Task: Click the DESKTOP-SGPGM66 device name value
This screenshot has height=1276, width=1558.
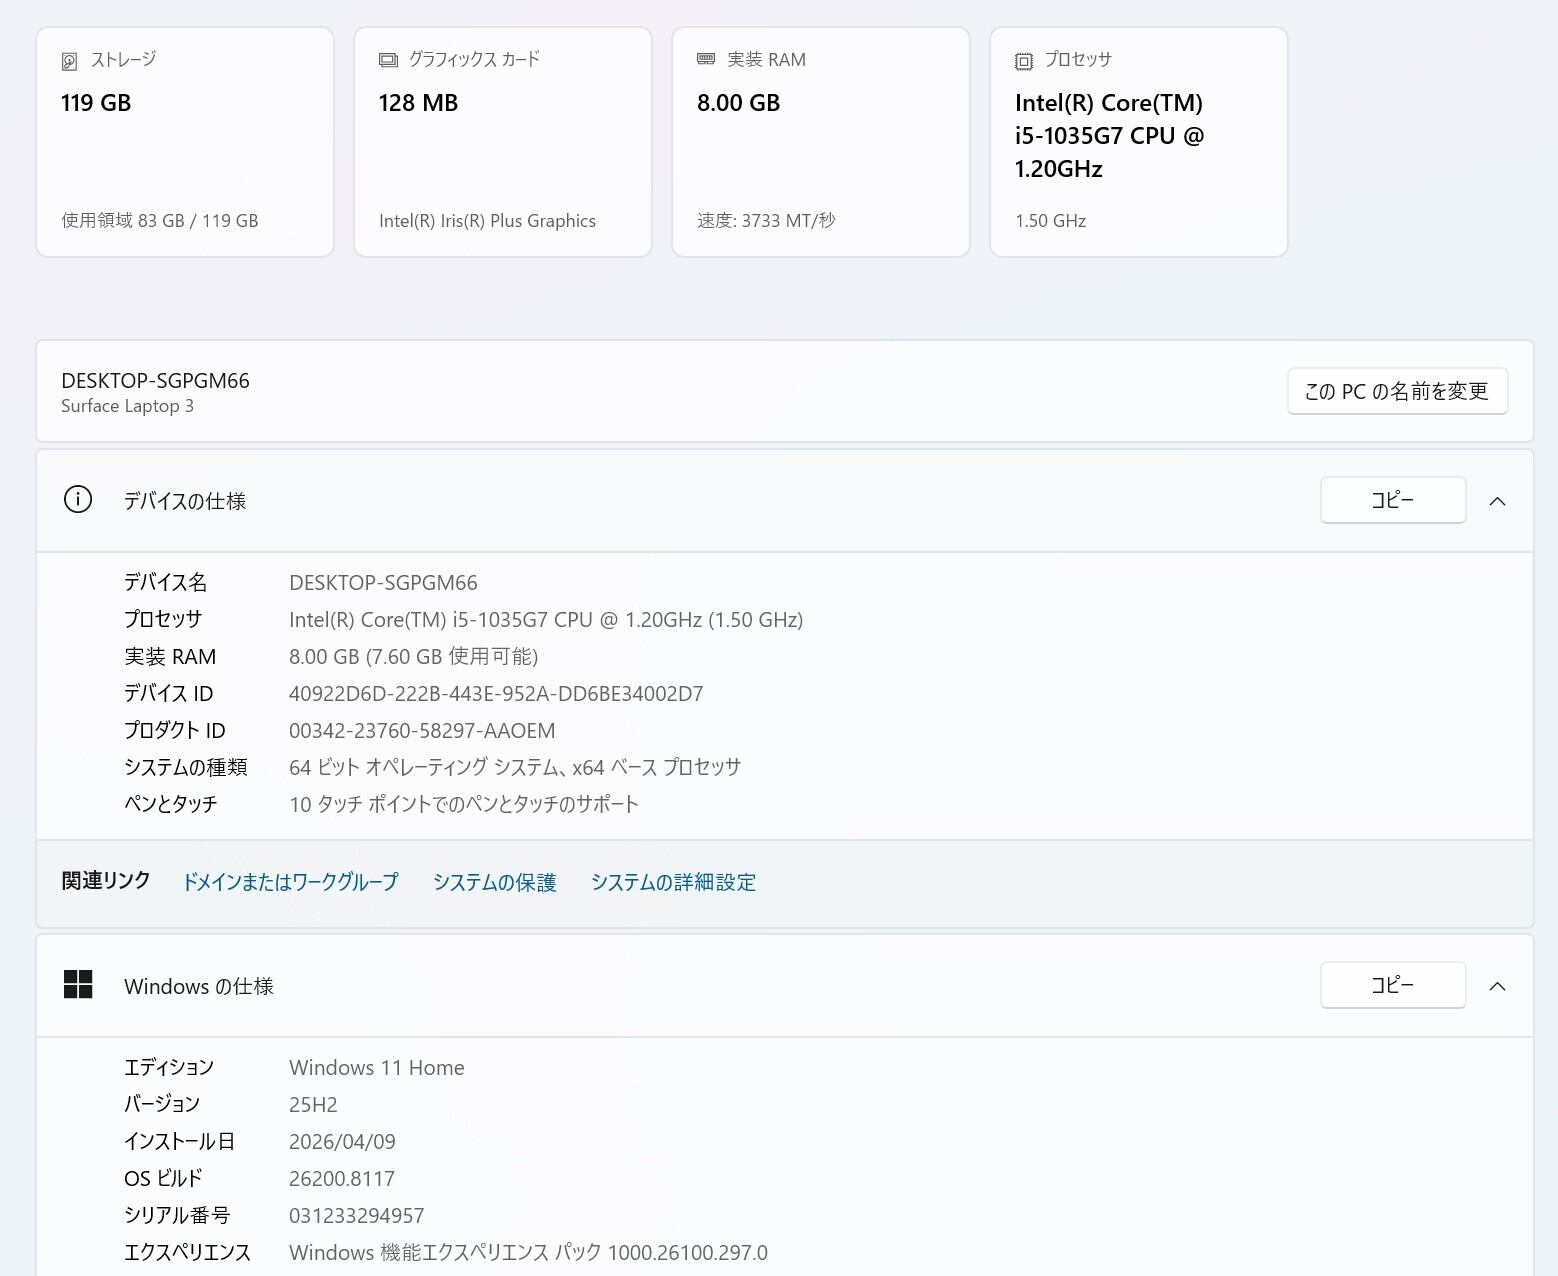Action: (383, 583)
